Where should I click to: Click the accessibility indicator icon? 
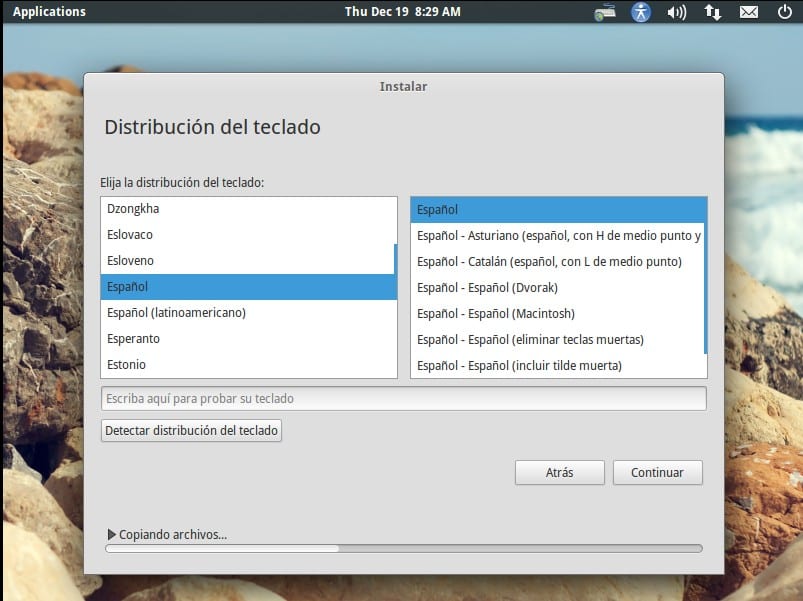coord(640,12)
